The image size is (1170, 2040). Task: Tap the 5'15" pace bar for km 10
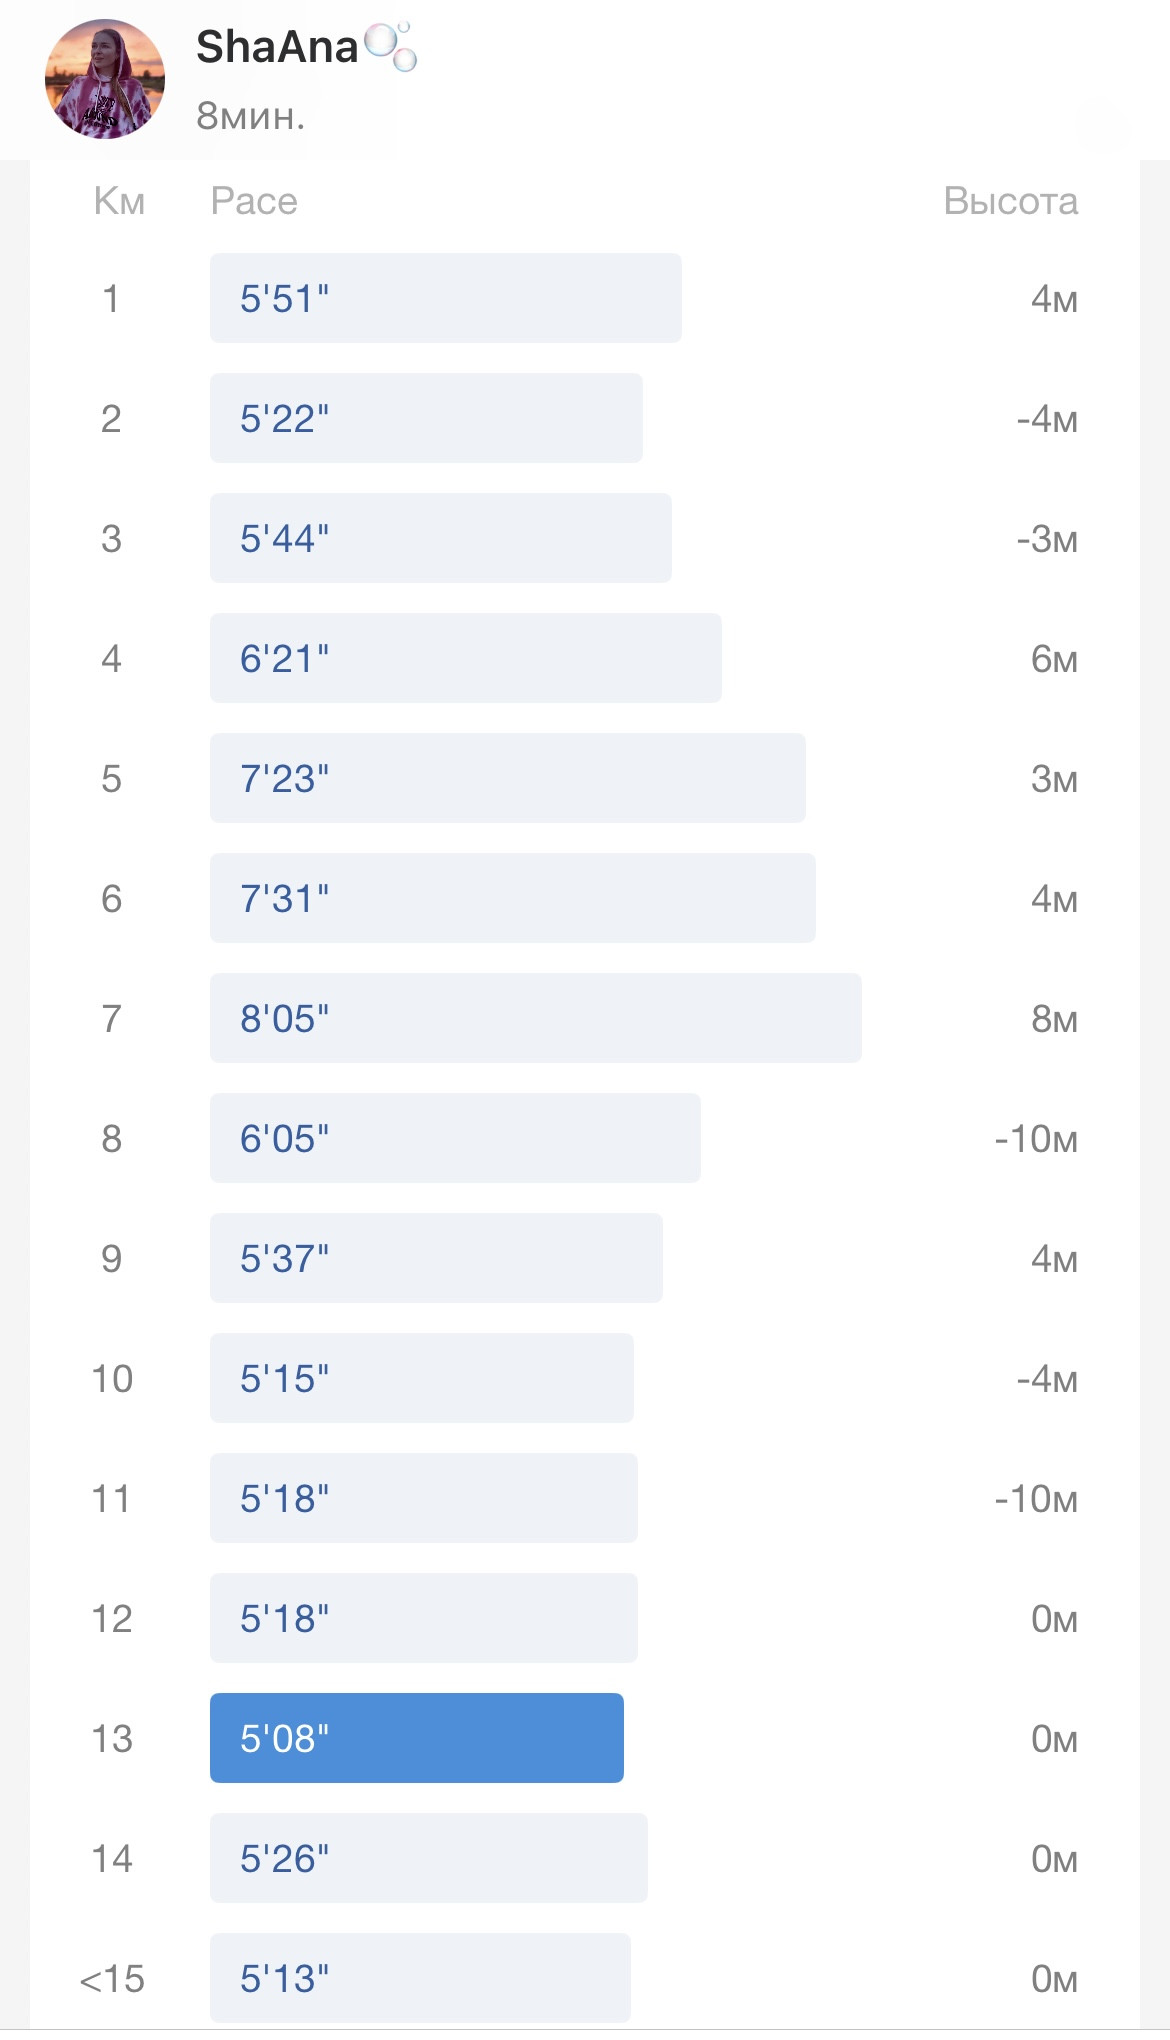(422, 1378)
